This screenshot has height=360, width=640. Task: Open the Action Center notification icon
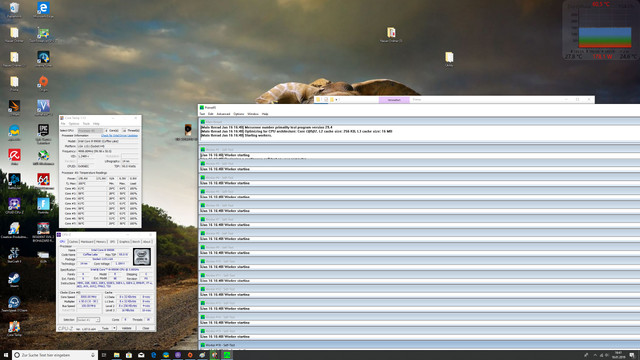[632, 355]
